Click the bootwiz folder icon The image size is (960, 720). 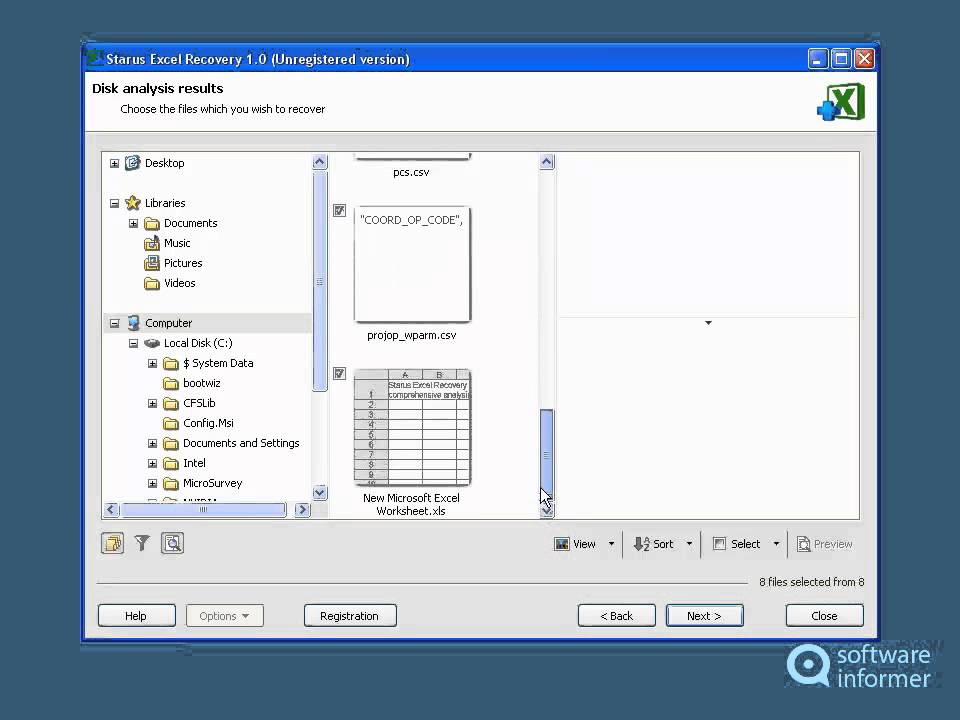click(x=171, y=384)
